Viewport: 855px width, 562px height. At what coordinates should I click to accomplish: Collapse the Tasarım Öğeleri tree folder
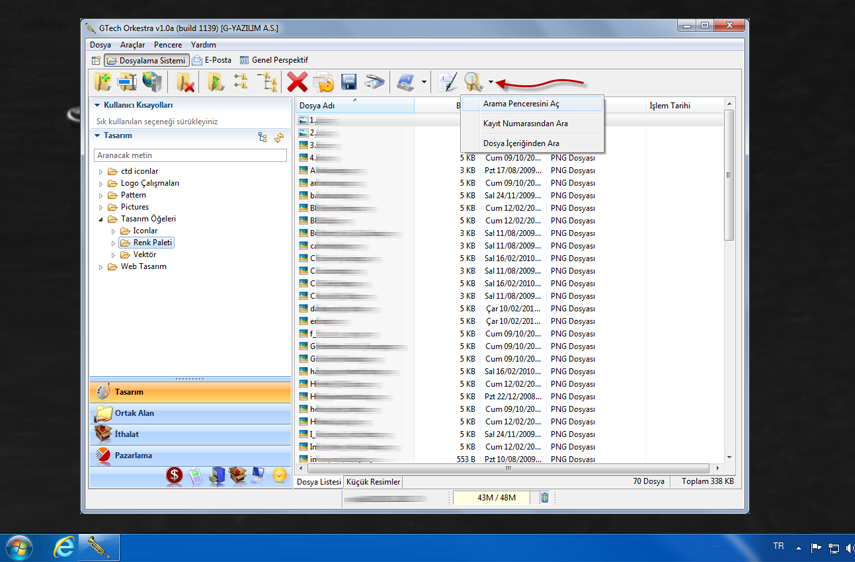[x=101, y=219]
